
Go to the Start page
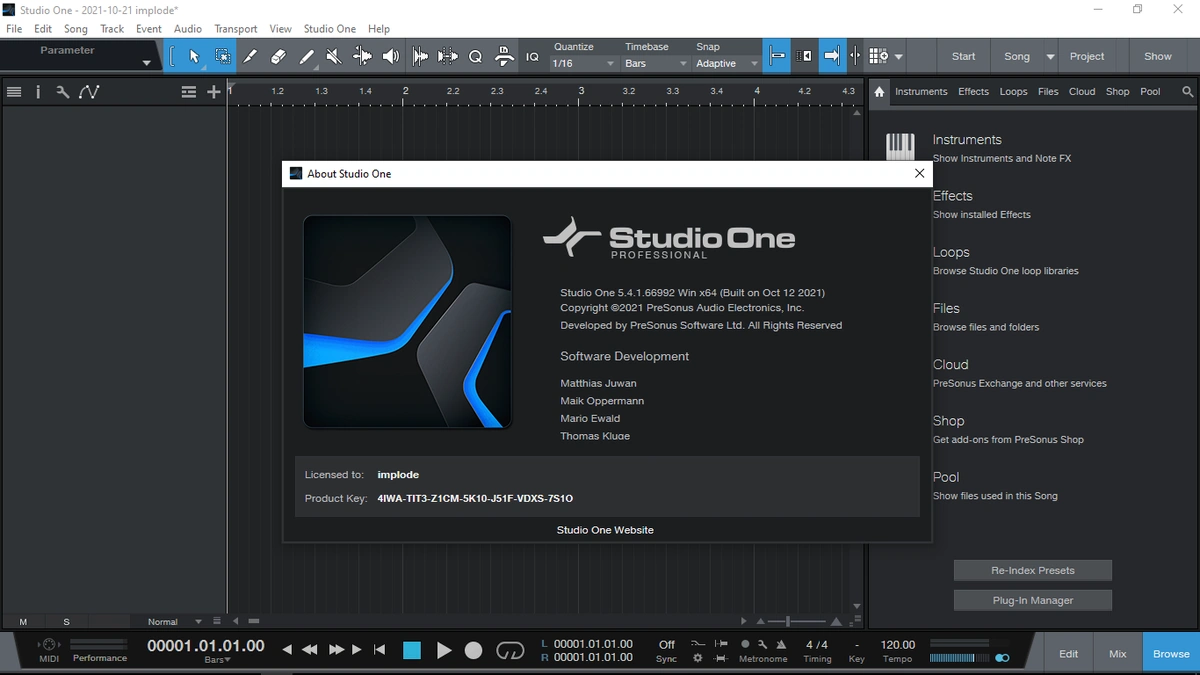(x=963, y=57)
